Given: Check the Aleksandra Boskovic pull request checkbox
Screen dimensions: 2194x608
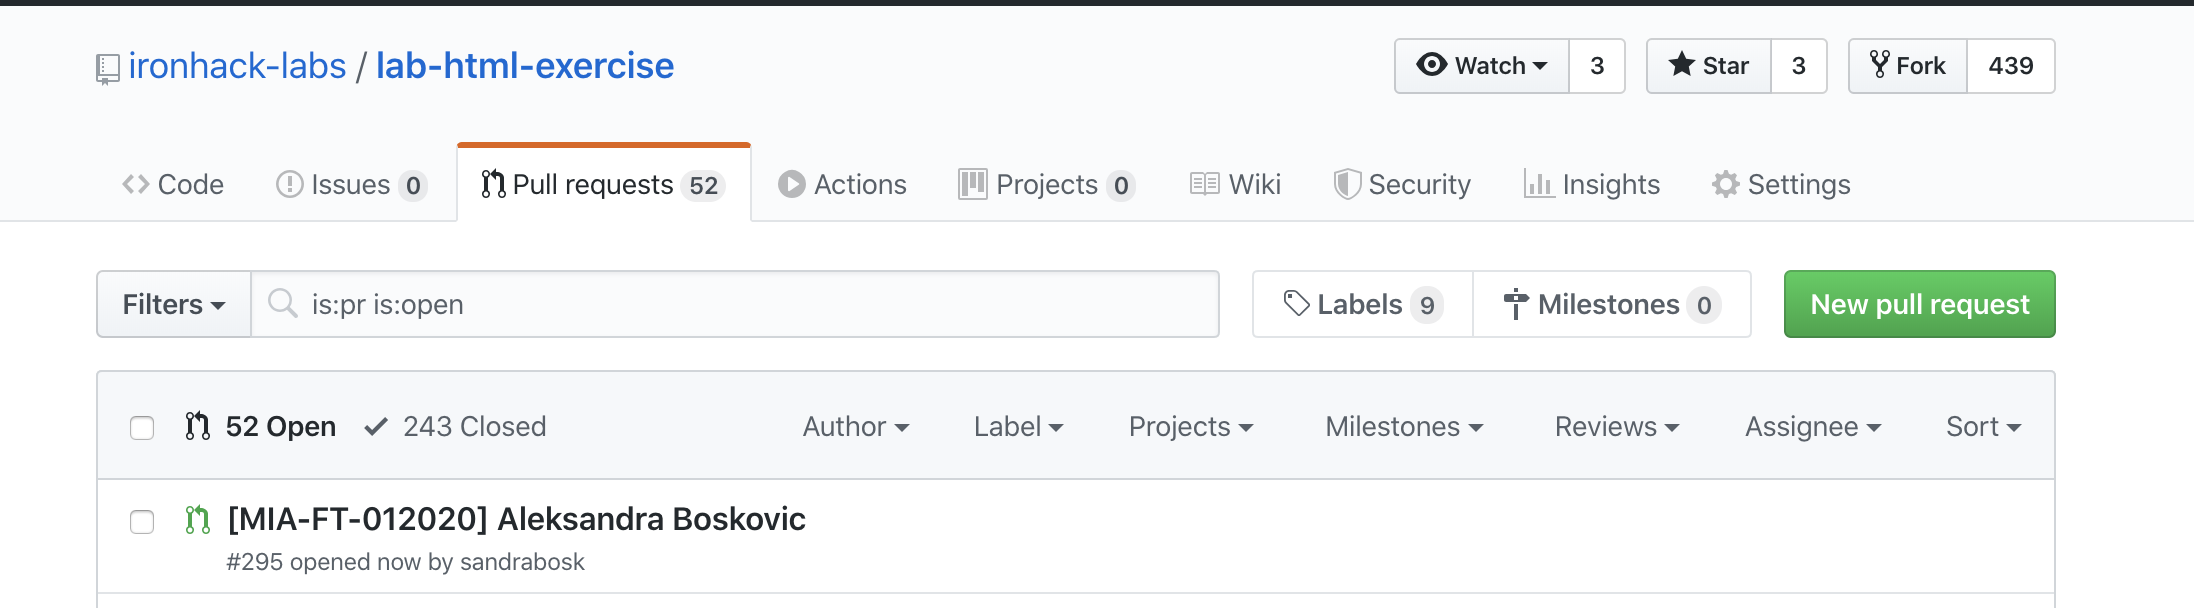Looking at the screenshot, I should pyautogui.click(x=142, y=522).
